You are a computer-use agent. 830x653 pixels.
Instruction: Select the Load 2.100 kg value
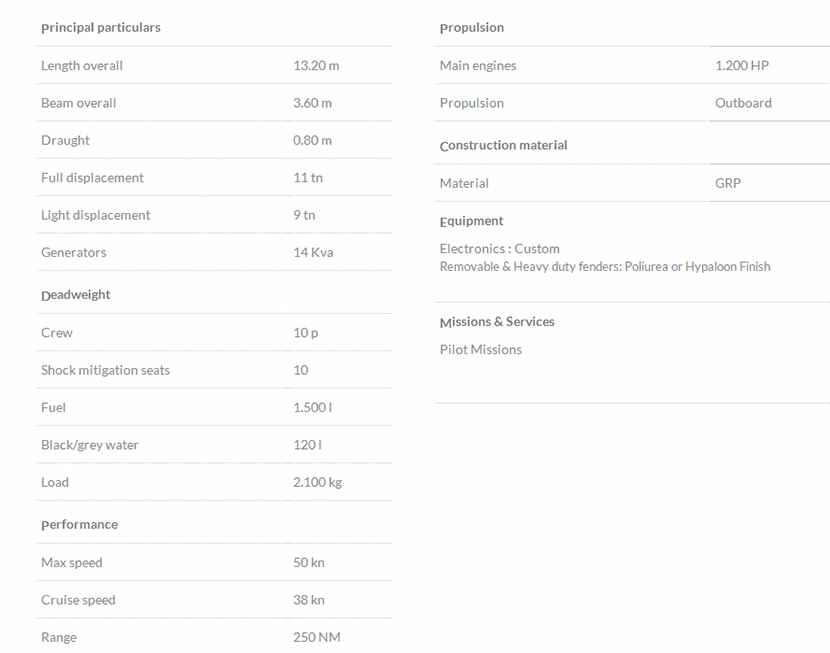click(317, 482)
